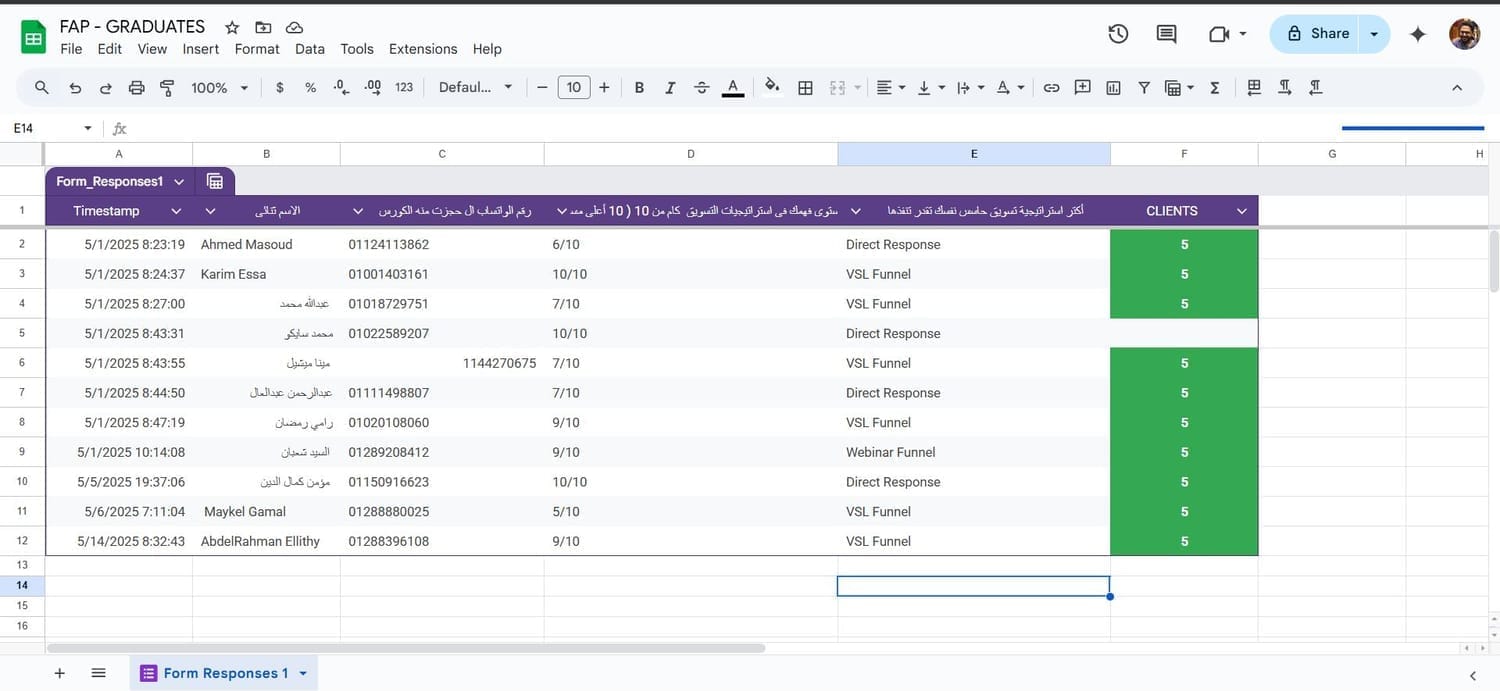This screenshot has height=691, width=1500.
Task: Click plus to increase font size
Action: pyautogui.click(x=604, y=88)
